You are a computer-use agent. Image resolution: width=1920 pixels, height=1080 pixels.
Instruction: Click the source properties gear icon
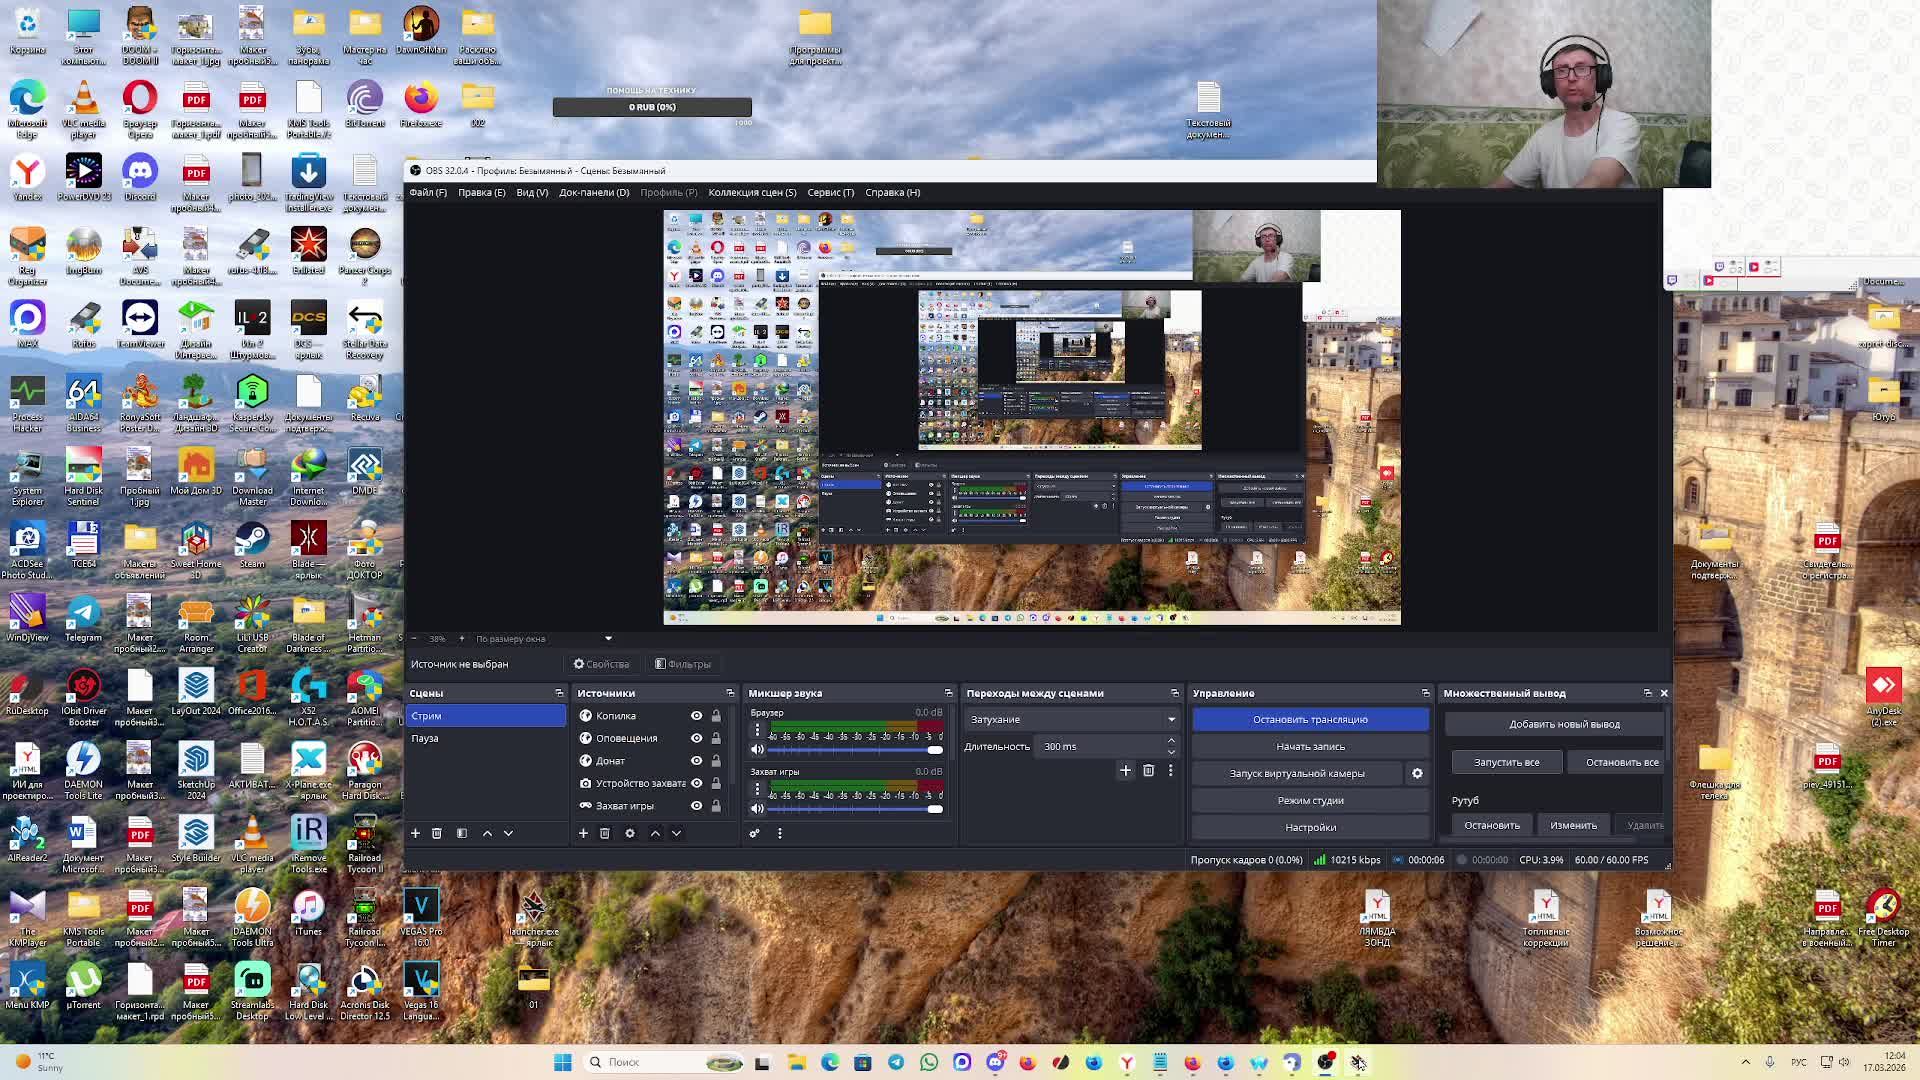click(x=630, y=833)
